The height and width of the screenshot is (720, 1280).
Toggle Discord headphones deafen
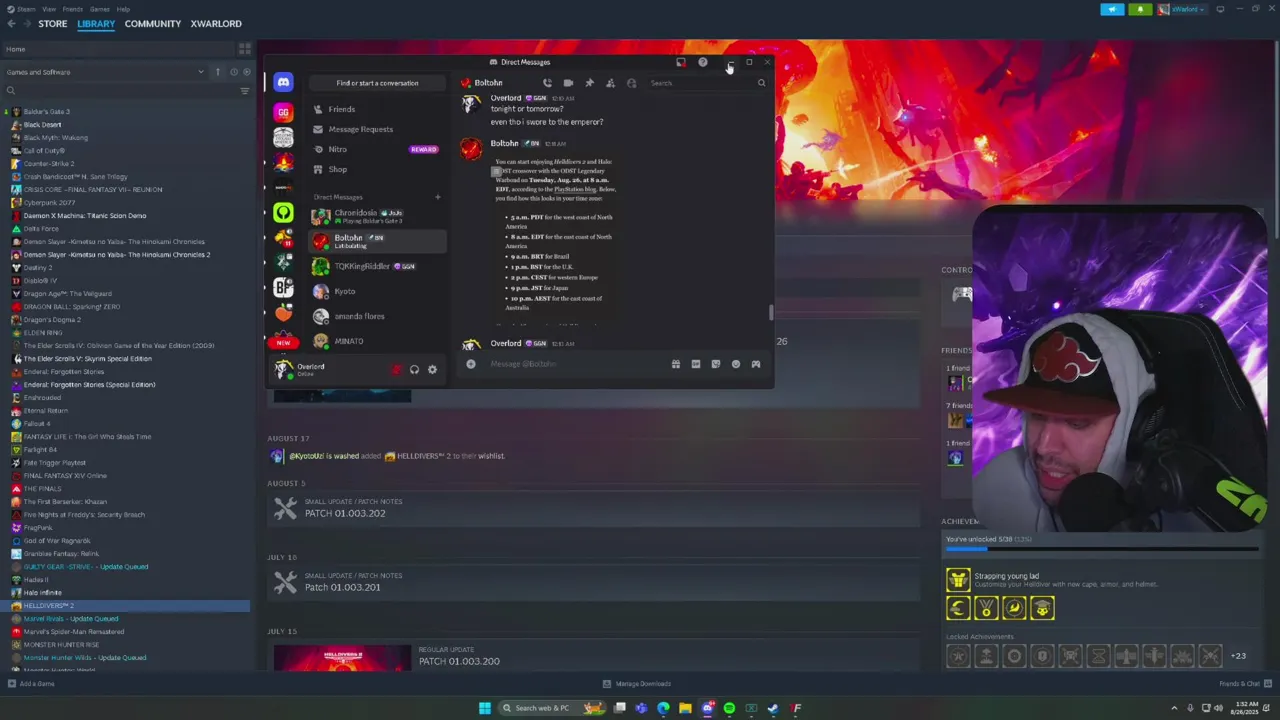pos(414,369)
